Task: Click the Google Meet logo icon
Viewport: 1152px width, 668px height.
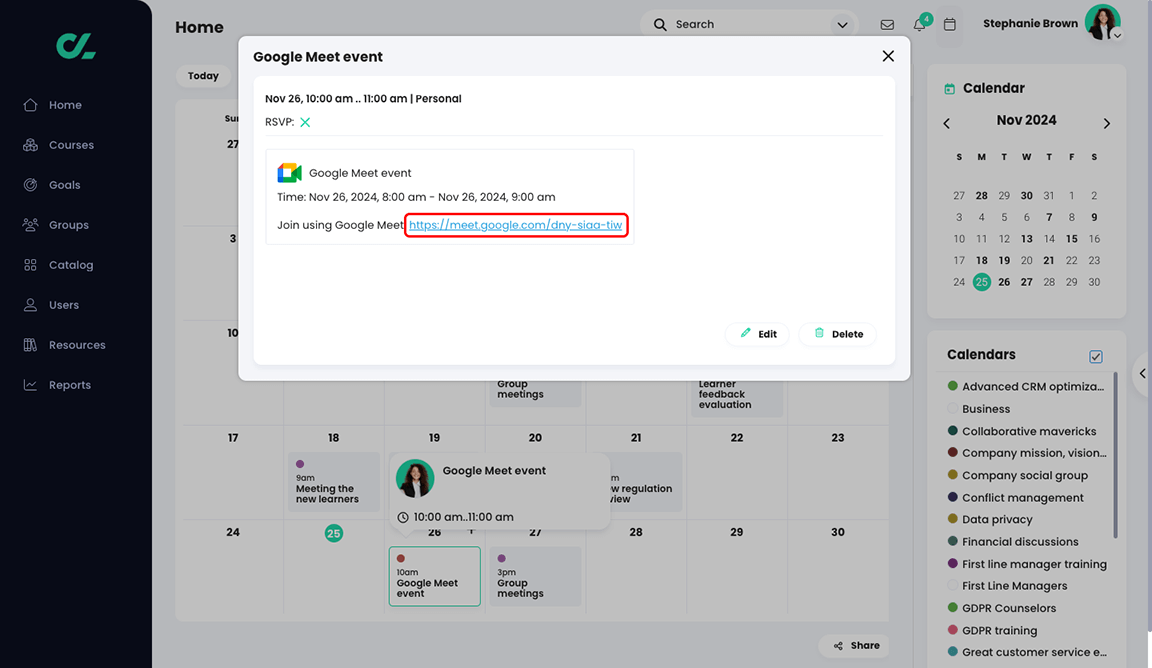Action: coord(289,173)
